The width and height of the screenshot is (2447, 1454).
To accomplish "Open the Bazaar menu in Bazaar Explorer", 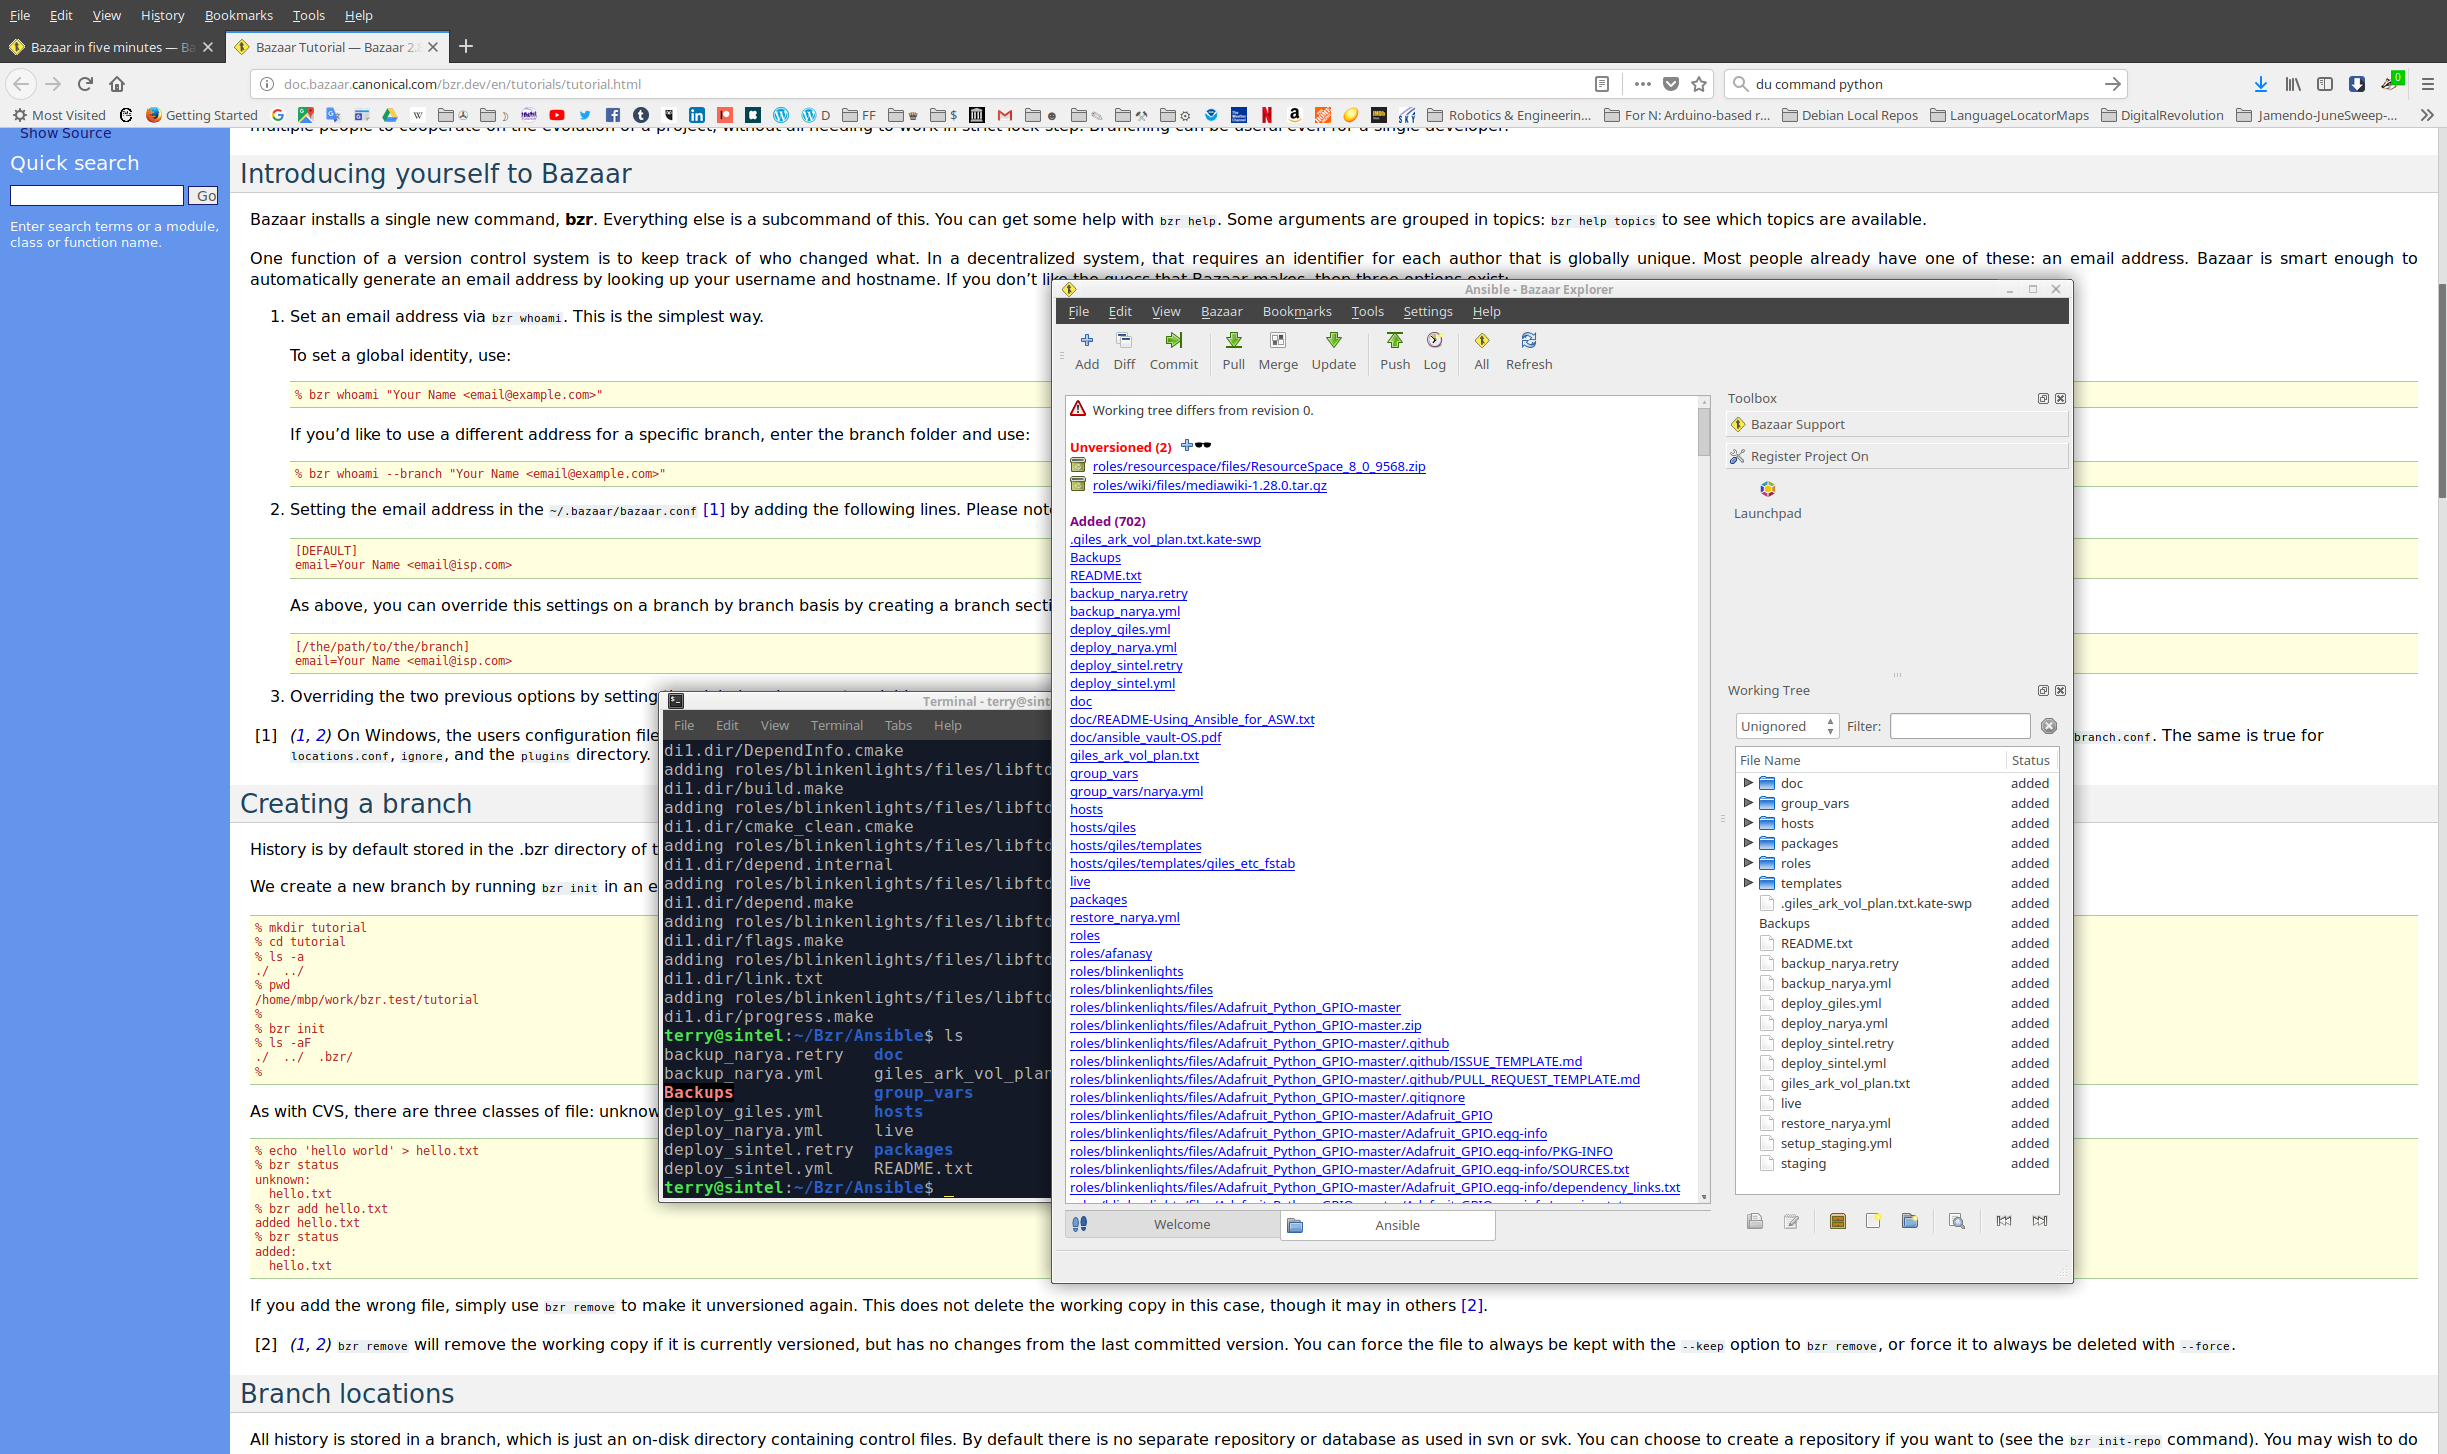I will pyautogui.click(x=1221, y=311).
